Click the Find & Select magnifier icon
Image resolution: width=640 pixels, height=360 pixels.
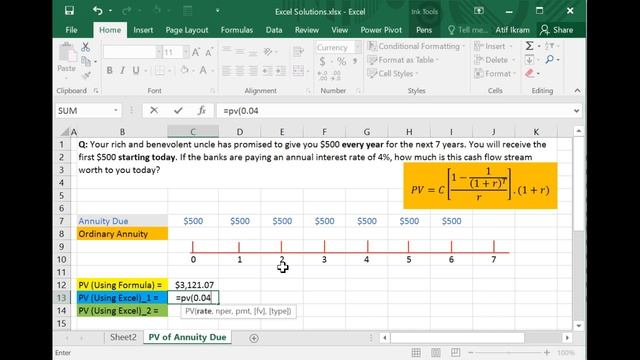click(x=550, y=60)
